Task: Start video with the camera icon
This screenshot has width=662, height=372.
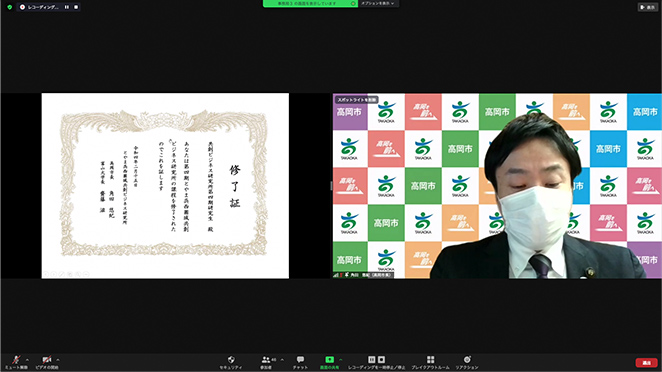Action: click(x=47, y=362)
